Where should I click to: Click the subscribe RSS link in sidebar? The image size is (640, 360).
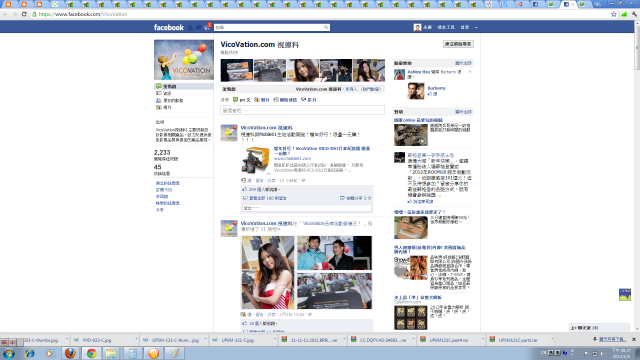click(x=164, y=190)
